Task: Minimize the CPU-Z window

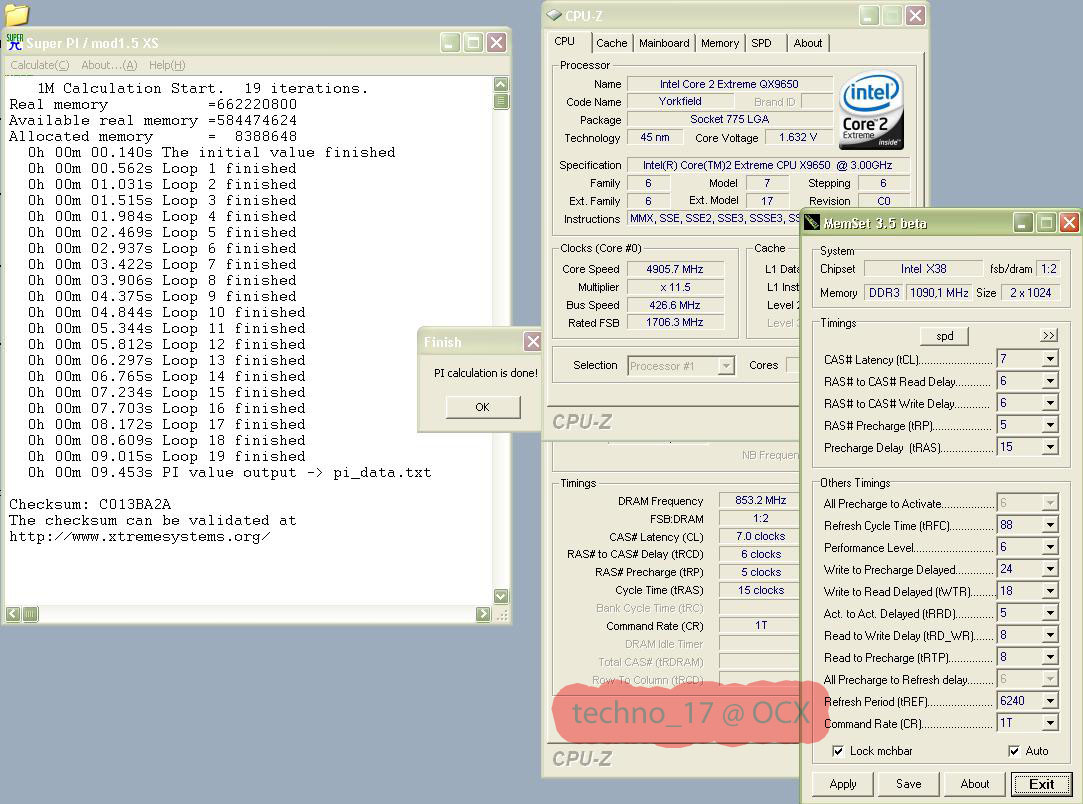Action: (x=869, y=15)
